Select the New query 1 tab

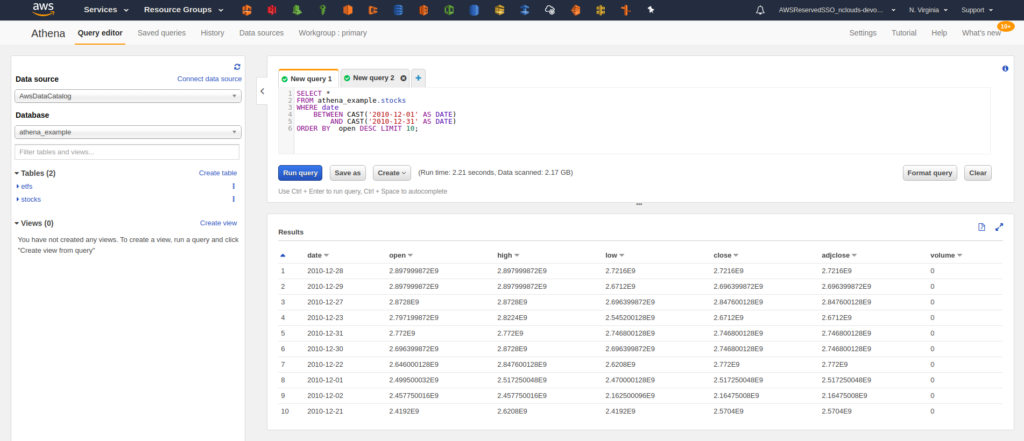308,78
